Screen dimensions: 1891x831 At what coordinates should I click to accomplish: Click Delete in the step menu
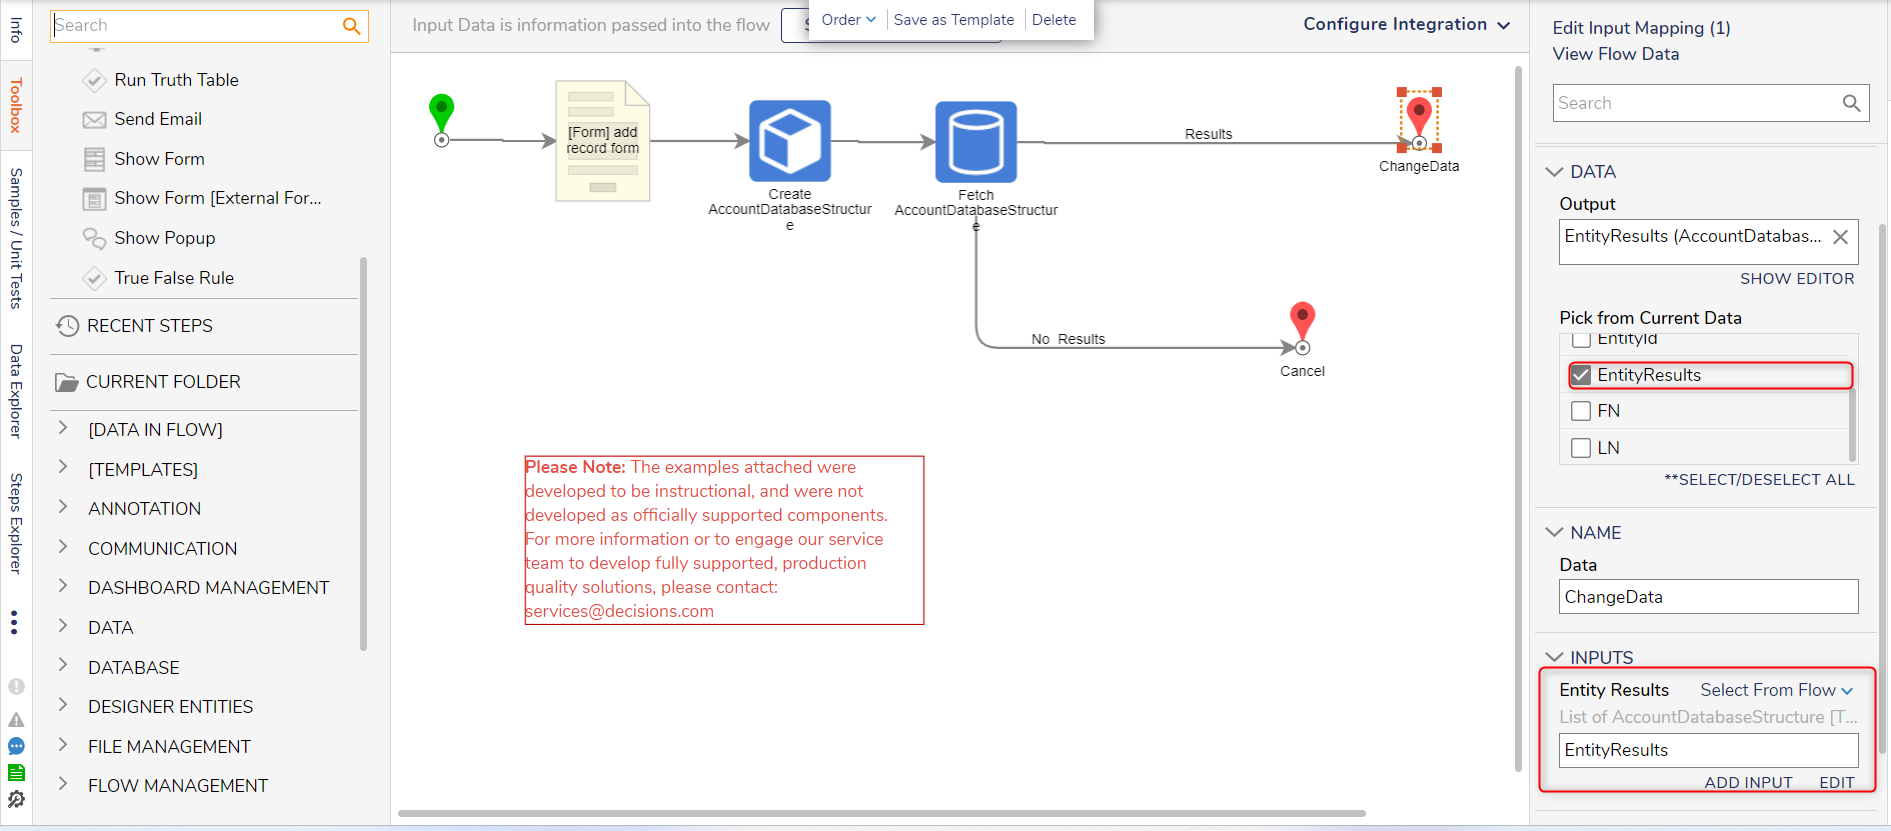(1054, 20)
